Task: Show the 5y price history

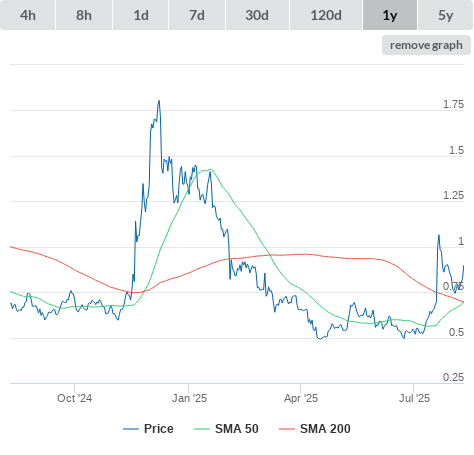Action: pyautogui.click(x=445, y=15)
